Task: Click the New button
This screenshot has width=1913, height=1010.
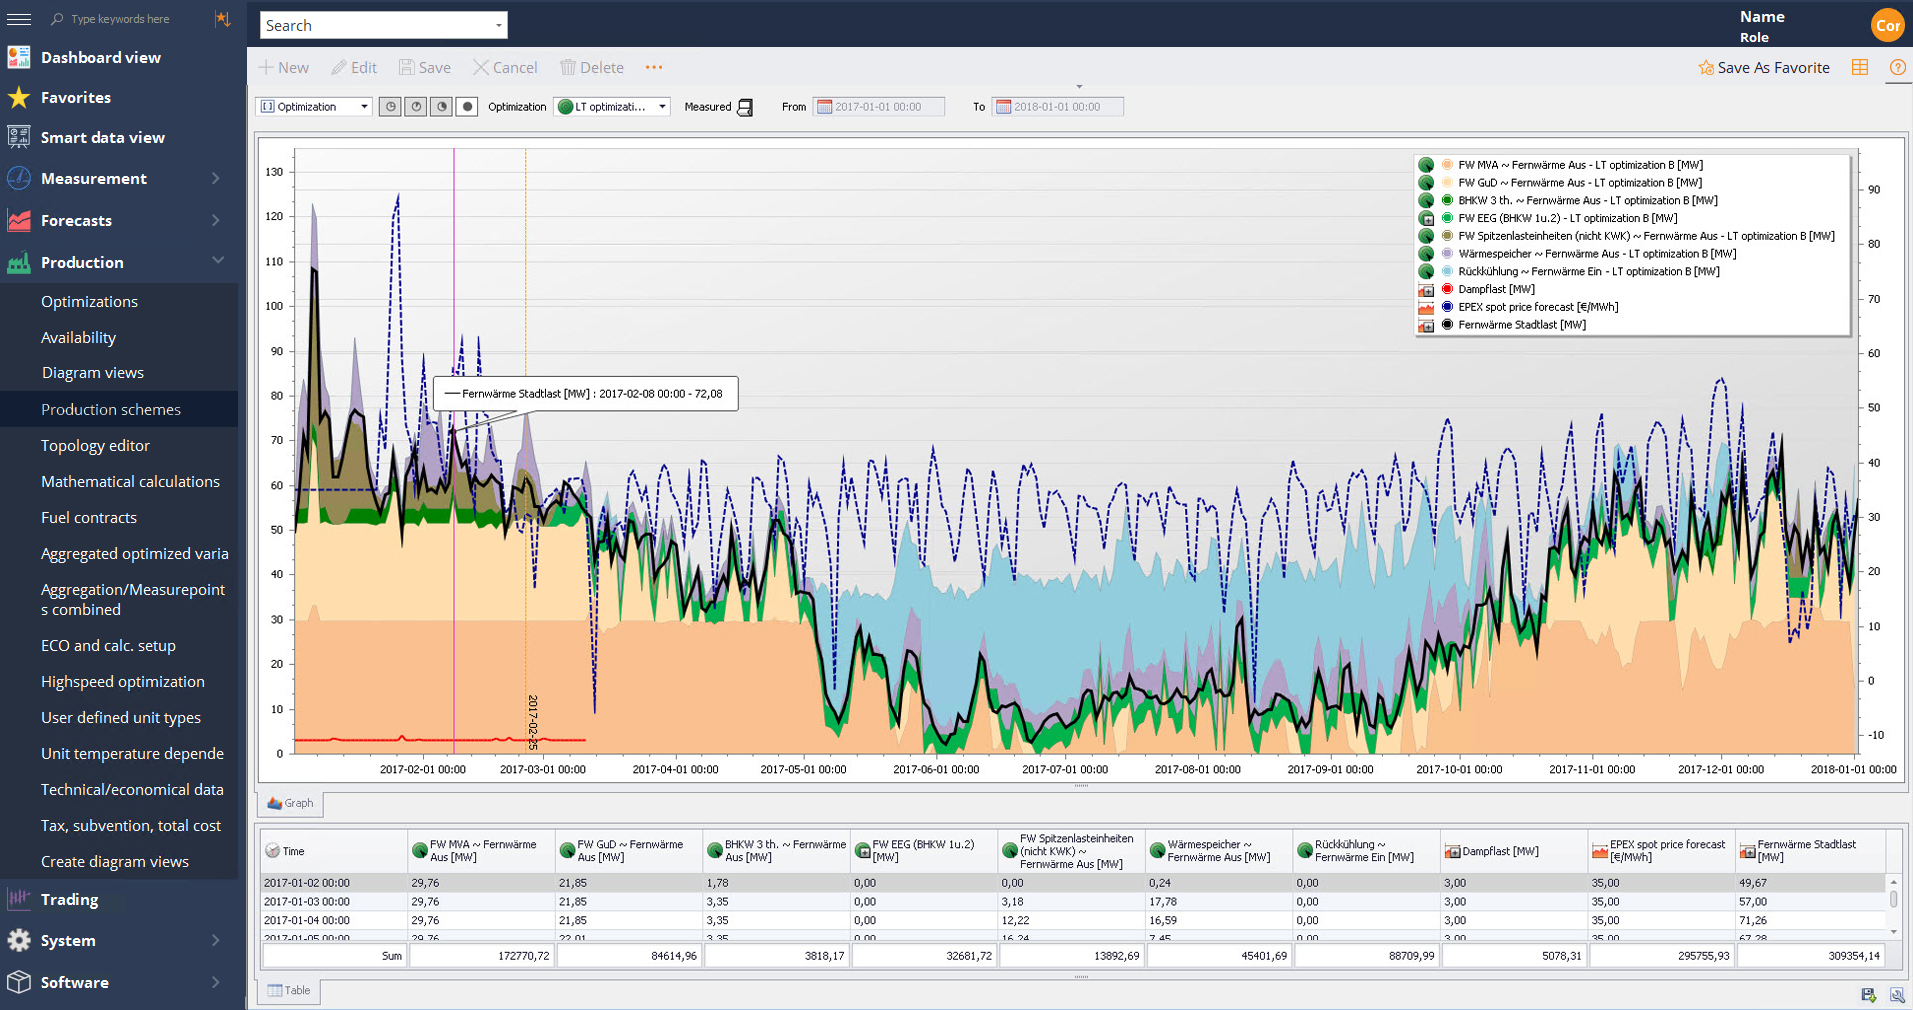Action: click(x=283, y=67)
